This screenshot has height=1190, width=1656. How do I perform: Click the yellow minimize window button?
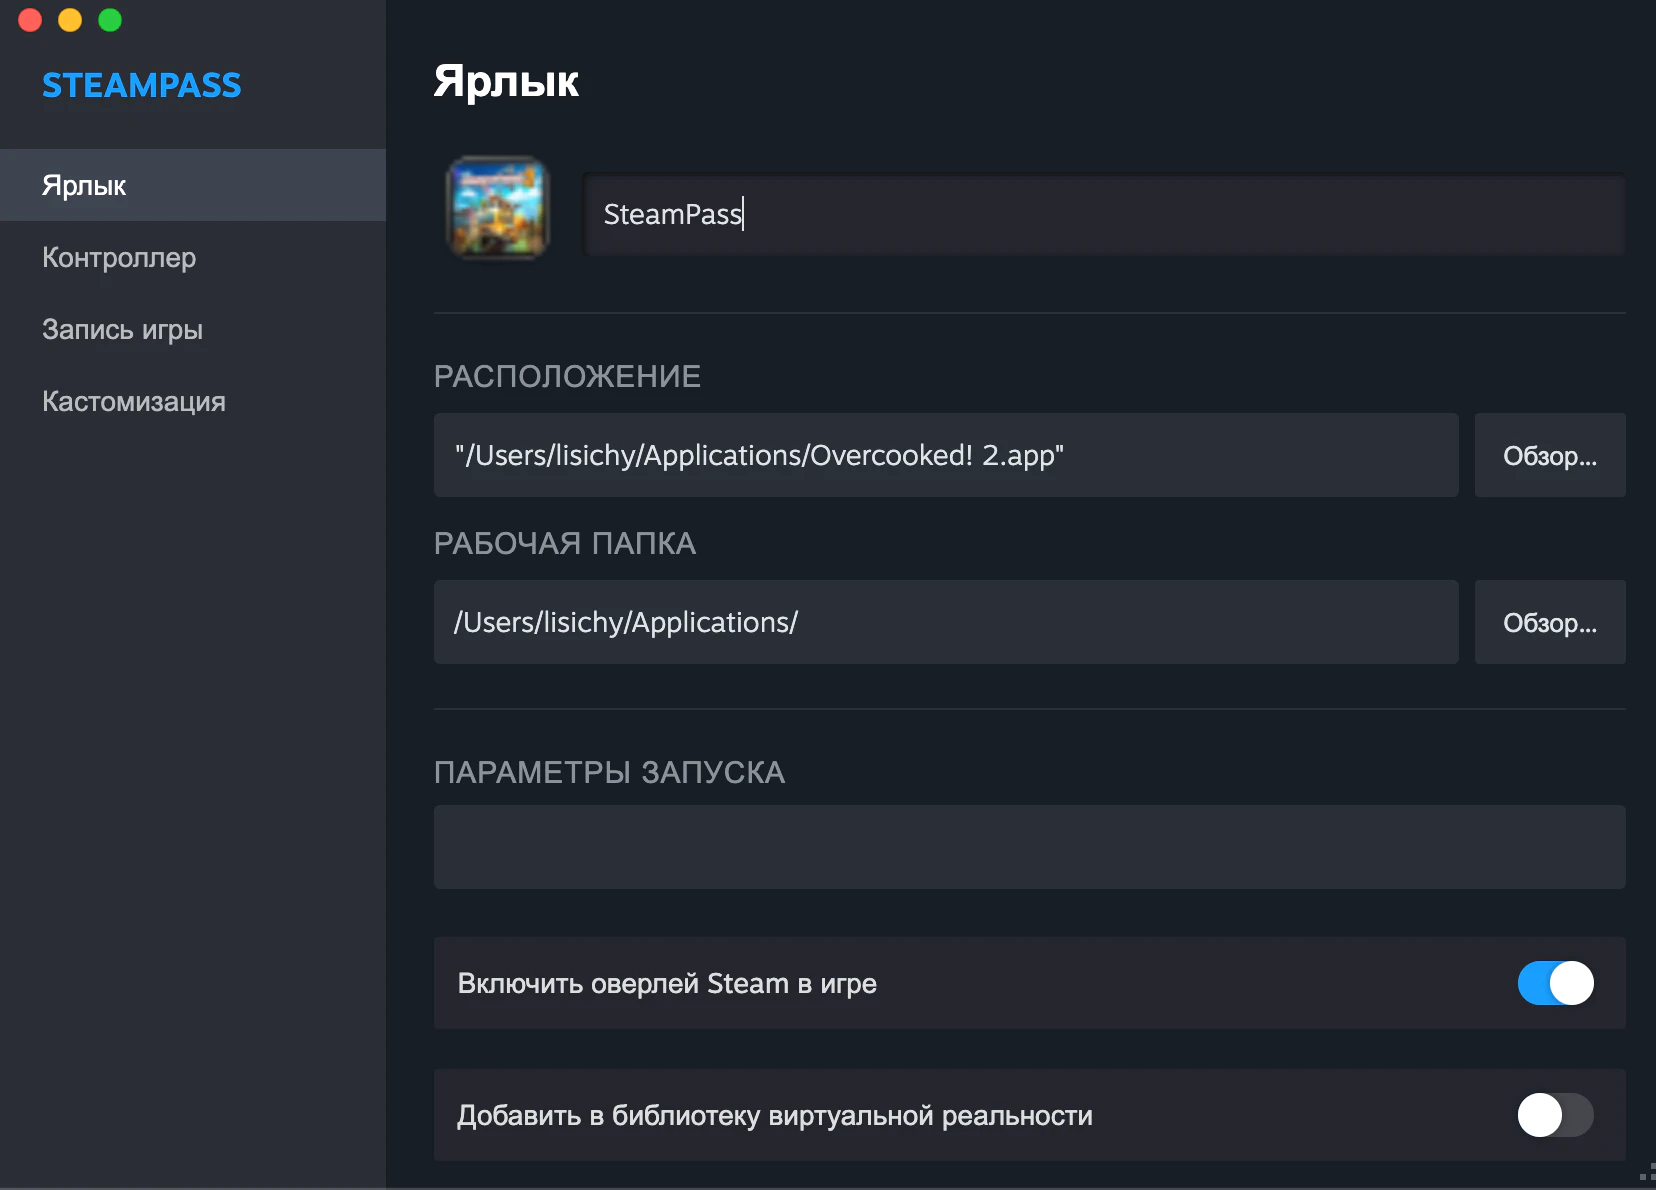pos(70,20)
